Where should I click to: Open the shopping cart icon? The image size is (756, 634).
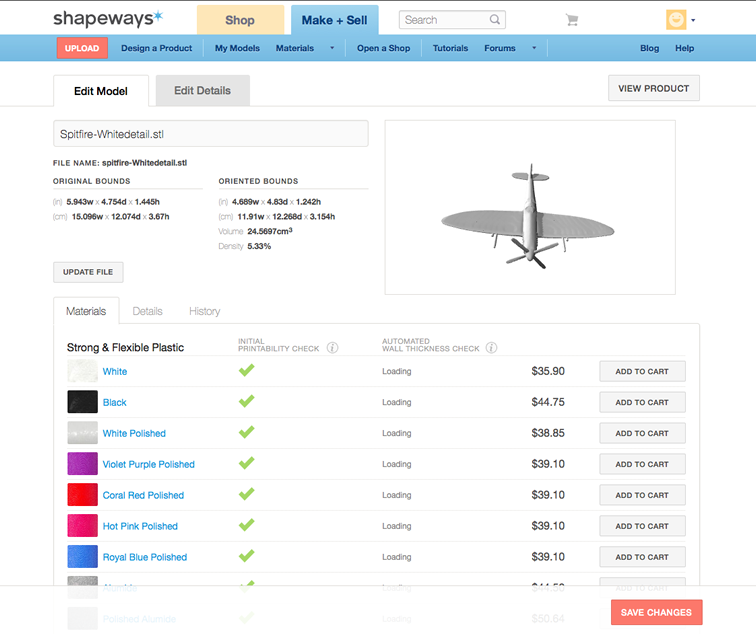(572, 20)
